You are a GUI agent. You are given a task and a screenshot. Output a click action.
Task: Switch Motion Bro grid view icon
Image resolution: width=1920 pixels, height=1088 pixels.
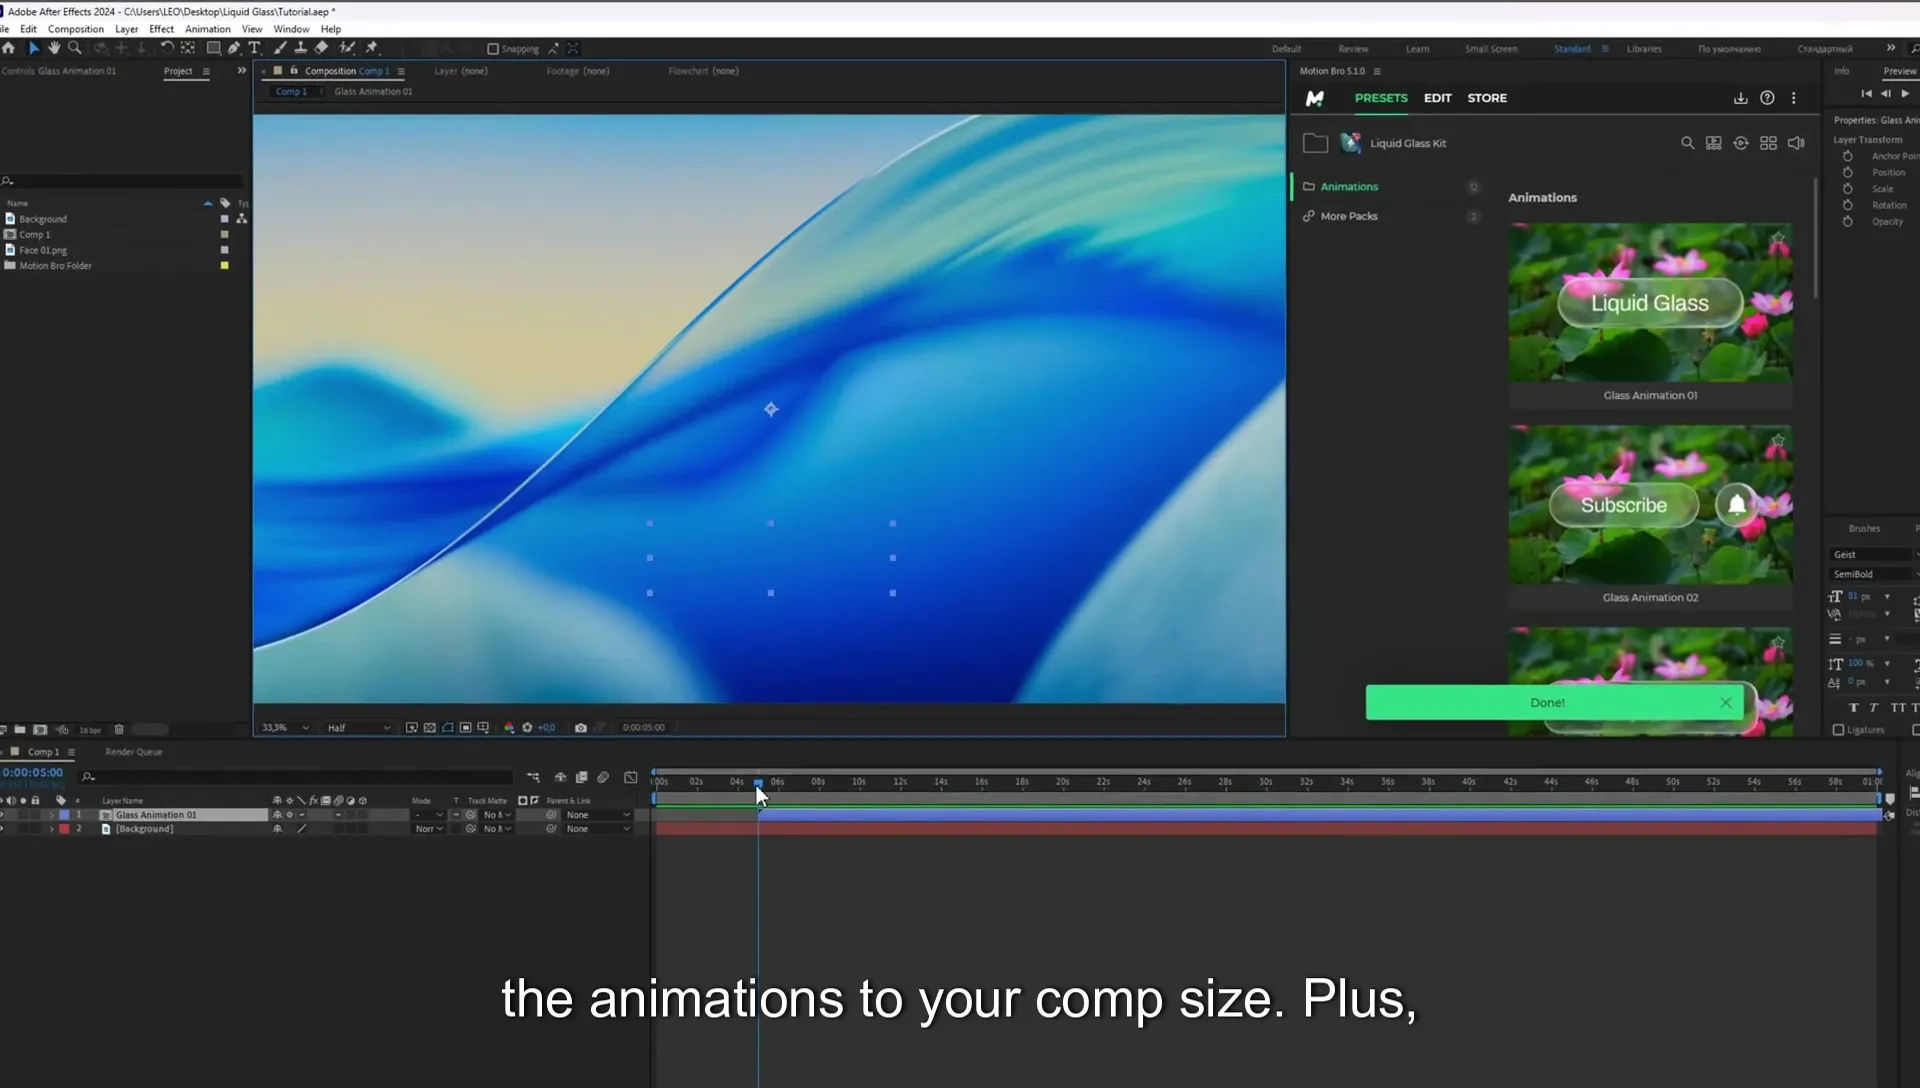click(1768, 143)
